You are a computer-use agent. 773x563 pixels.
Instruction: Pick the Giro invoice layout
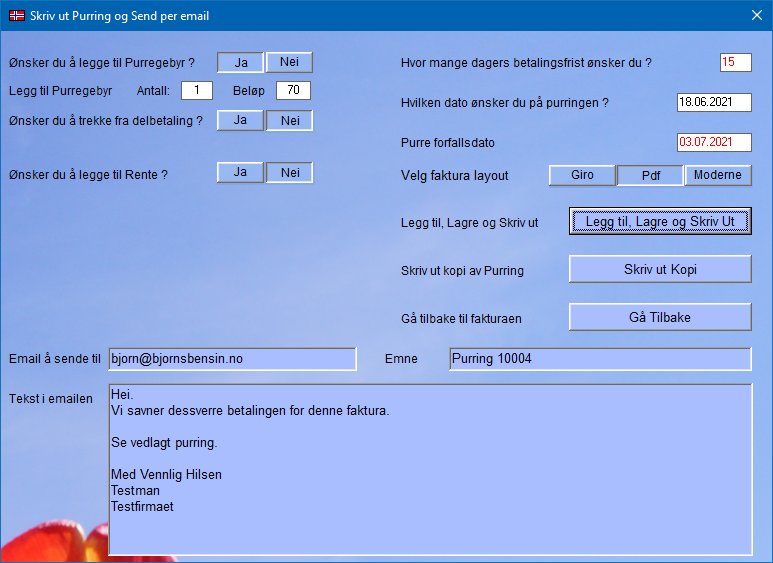[582, 176]
